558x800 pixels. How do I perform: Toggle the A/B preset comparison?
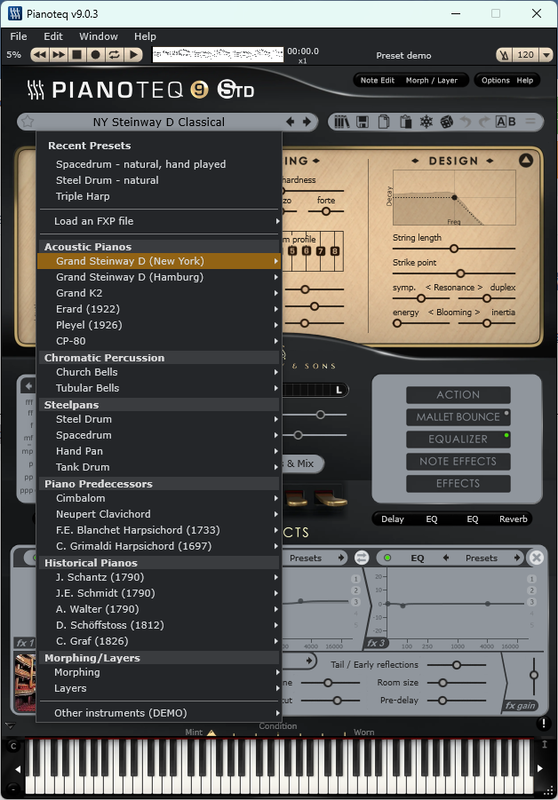point(505,122)
